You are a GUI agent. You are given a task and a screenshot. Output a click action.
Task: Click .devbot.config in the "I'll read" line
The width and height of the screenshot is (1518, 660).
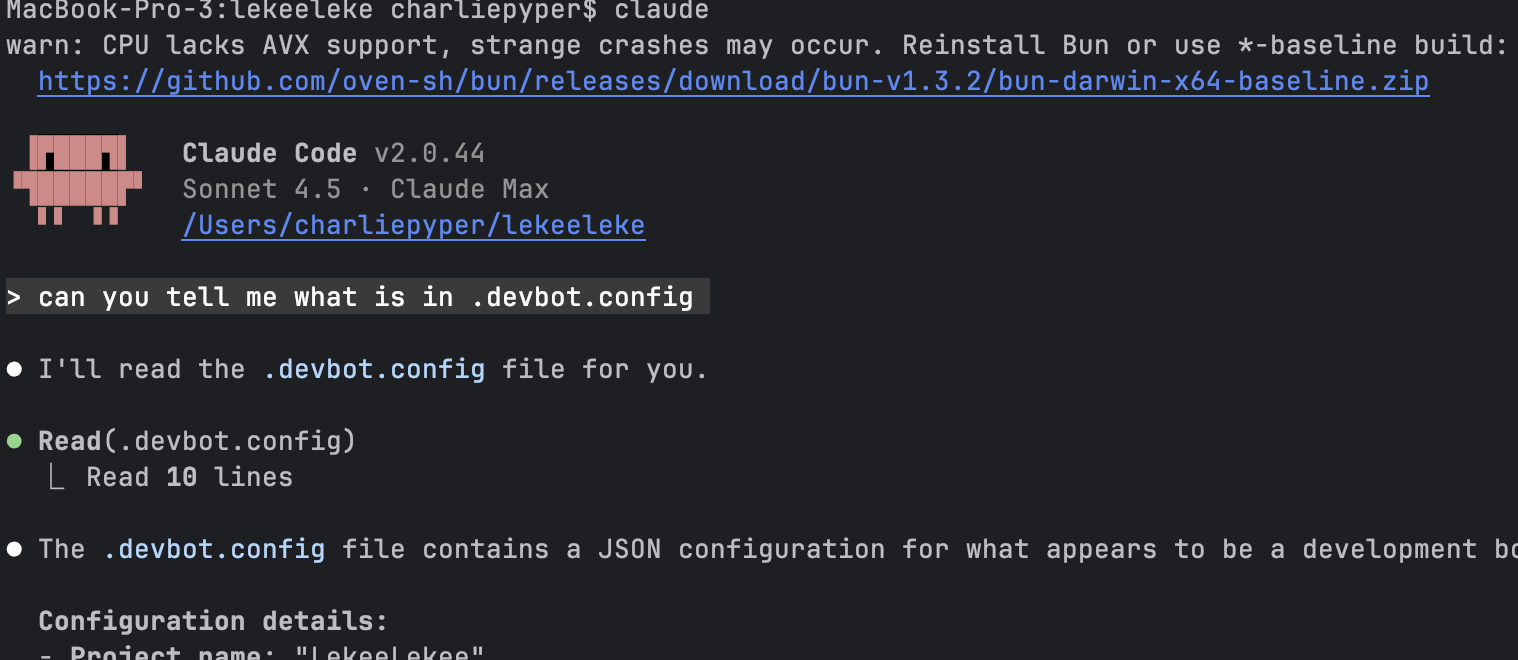click(x=374, y=369)
